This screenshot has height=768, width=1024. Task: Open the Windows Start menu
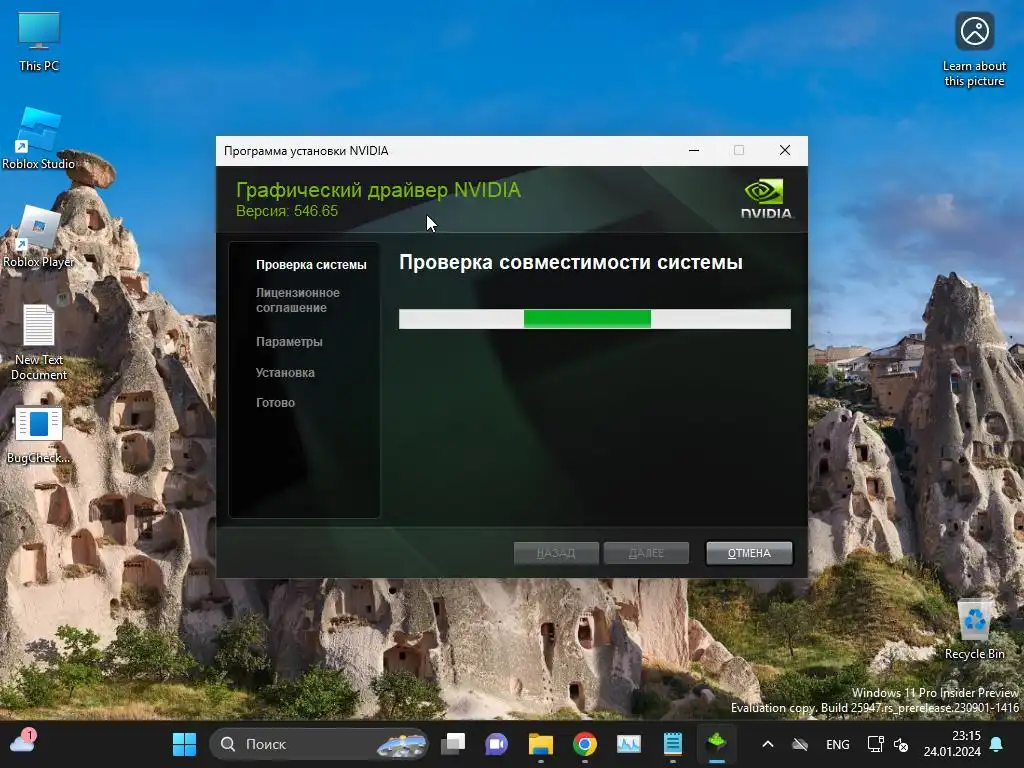184,744
